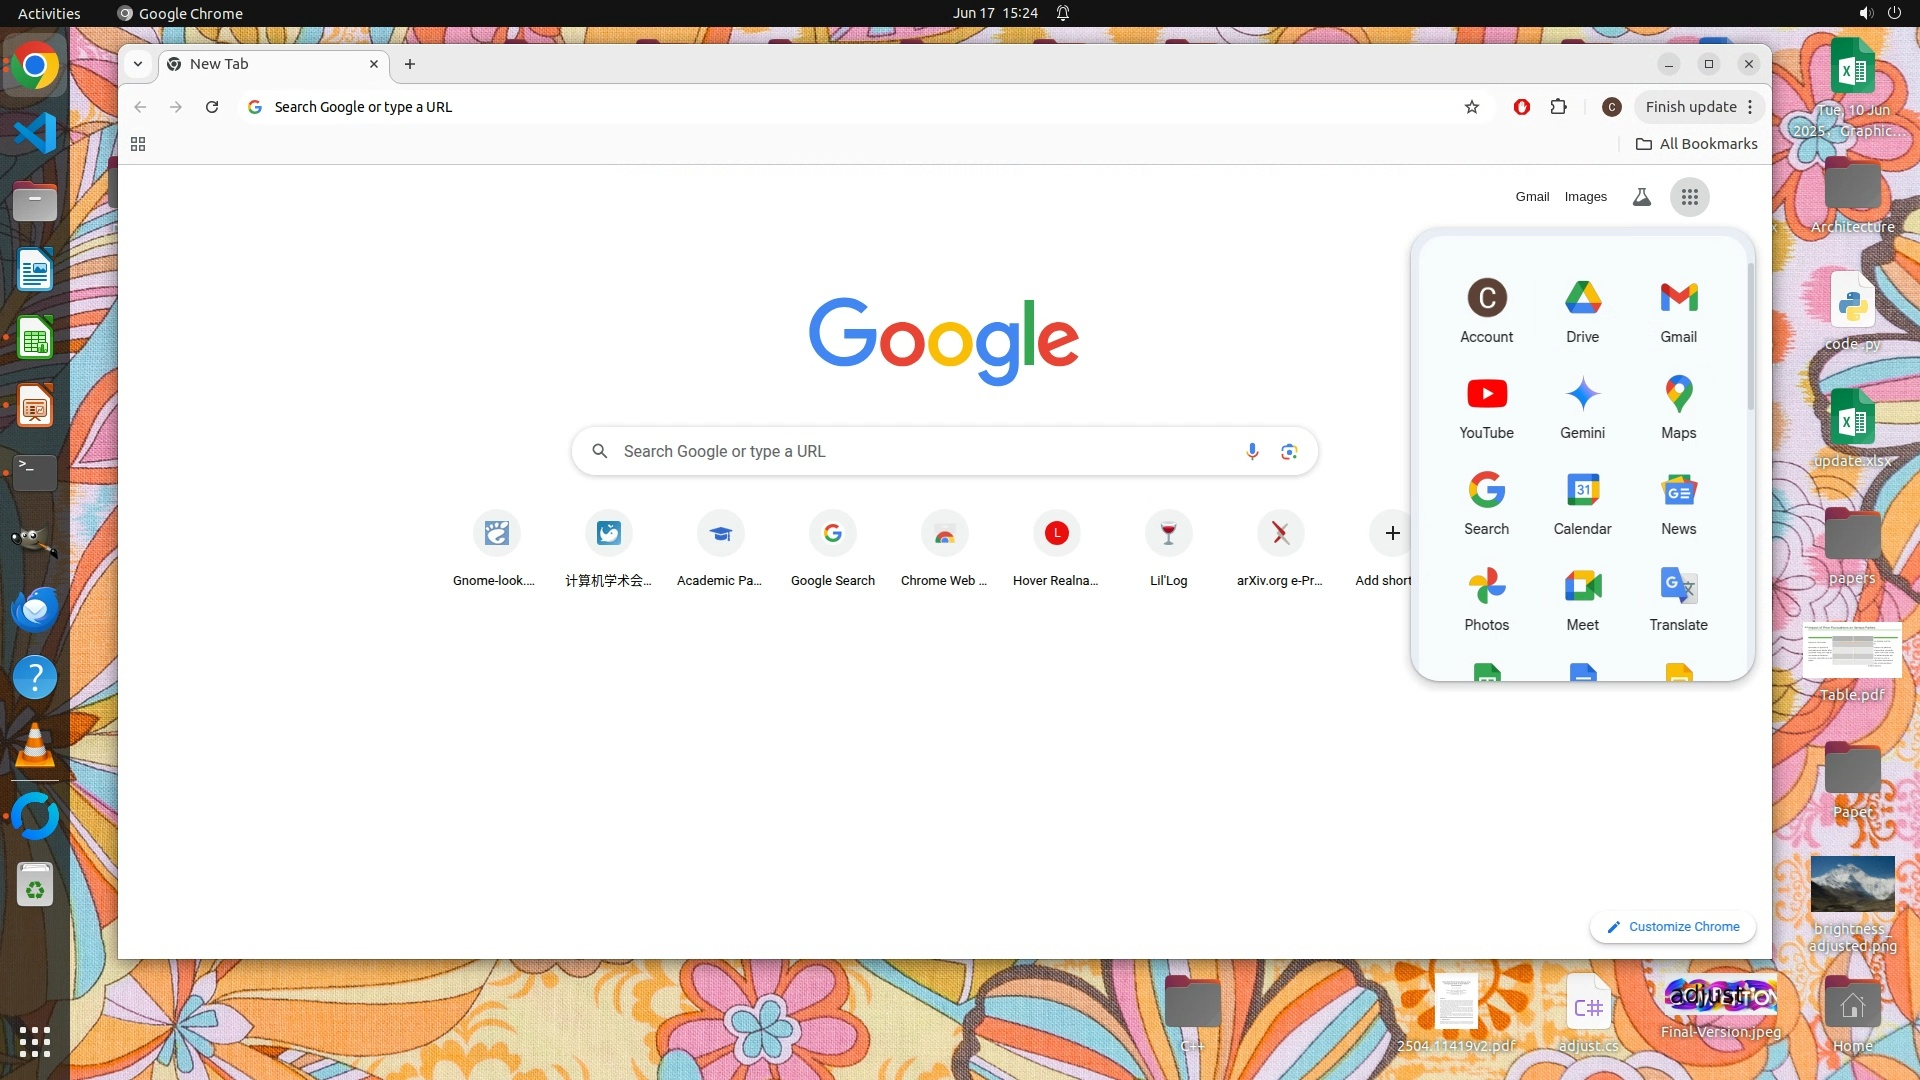1920x1080 pixels.
Task: Open the extensions puzzle-piece menu
Action: 1558,107
